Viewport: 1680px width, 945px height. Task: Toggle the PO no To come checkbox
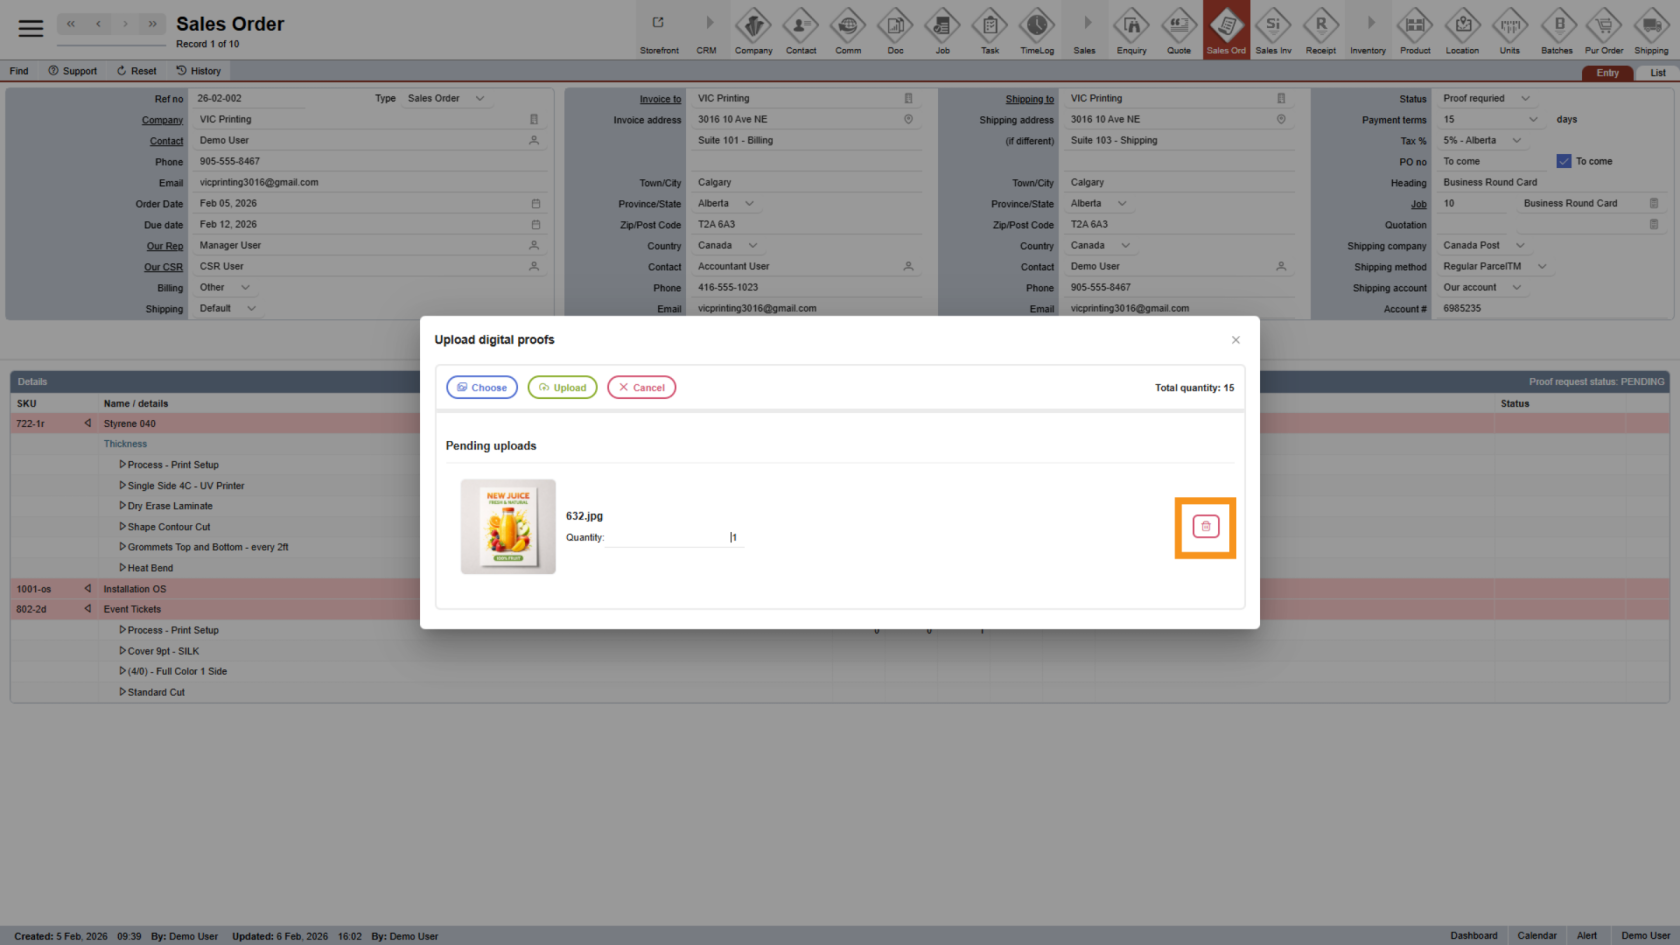[x=1564, y=161]
